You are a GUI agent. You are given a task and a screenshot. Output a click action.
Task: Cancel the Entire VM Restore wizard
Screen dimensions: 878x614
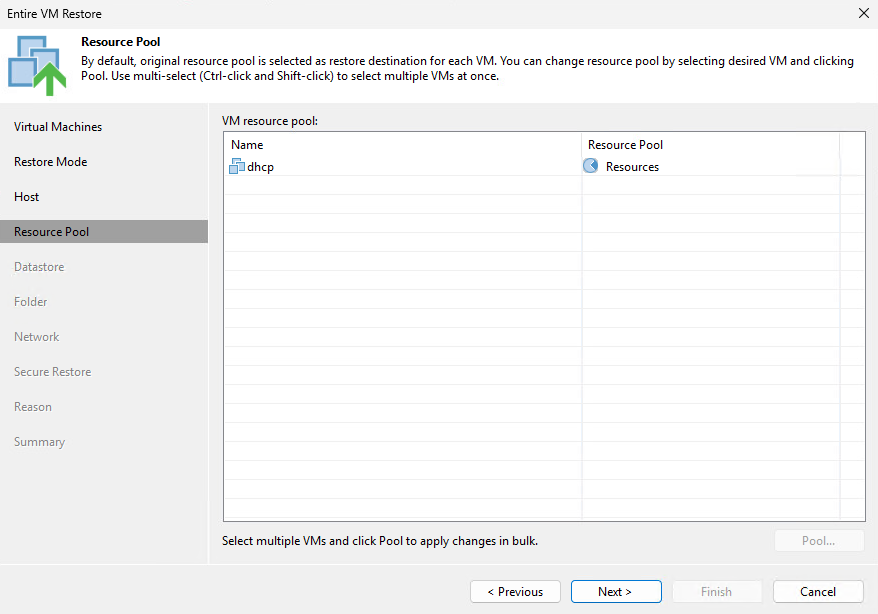coord(818,591)
